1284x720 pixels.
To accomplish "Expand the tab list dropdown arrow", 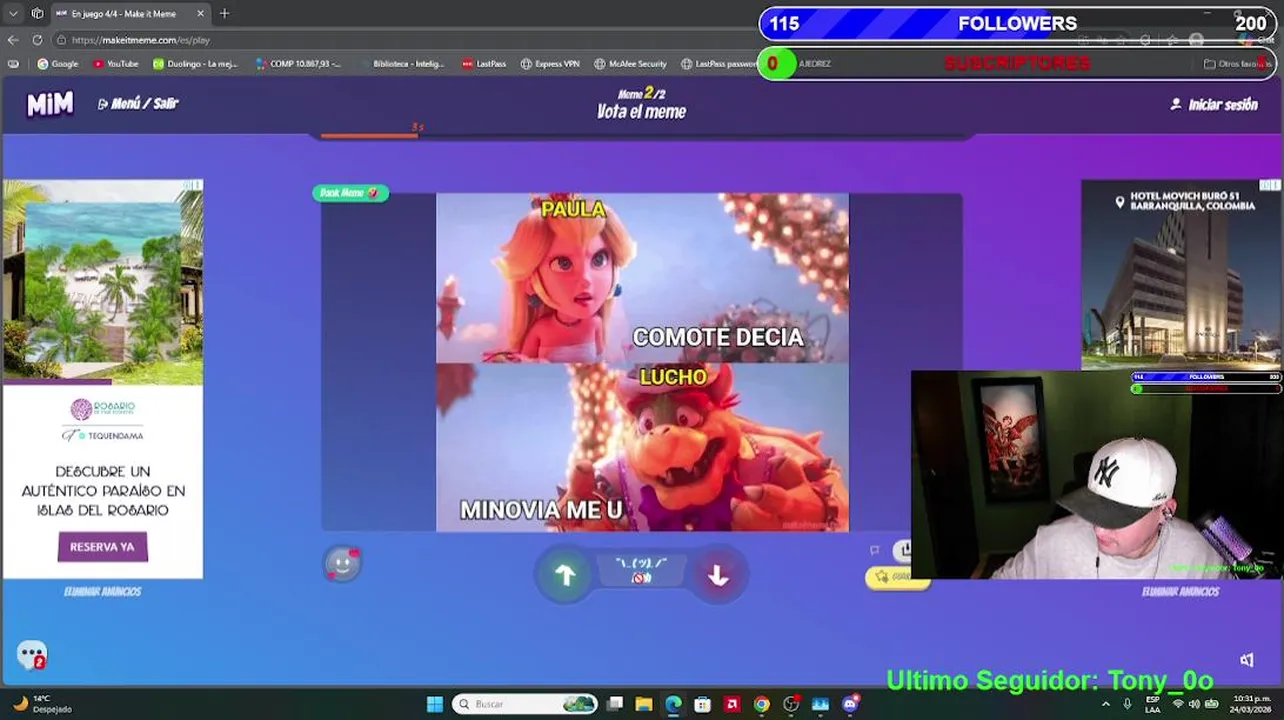I will click(13, 14).
